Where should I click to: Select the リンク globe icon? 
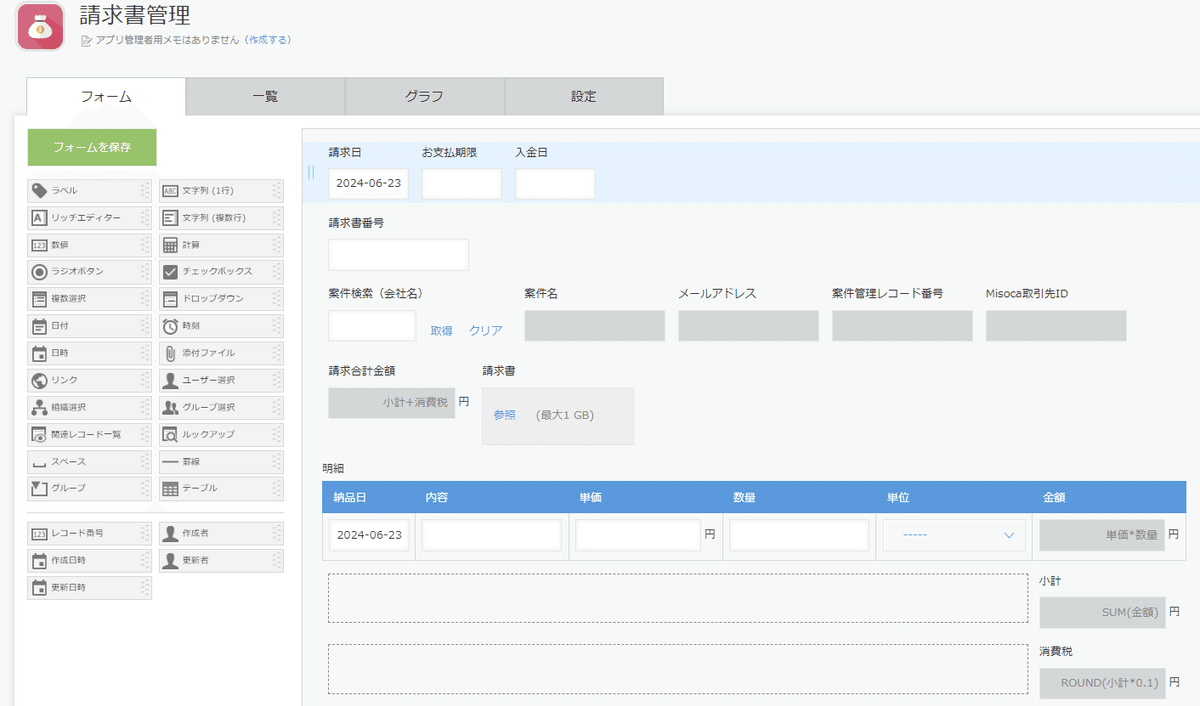coord(39,380)
